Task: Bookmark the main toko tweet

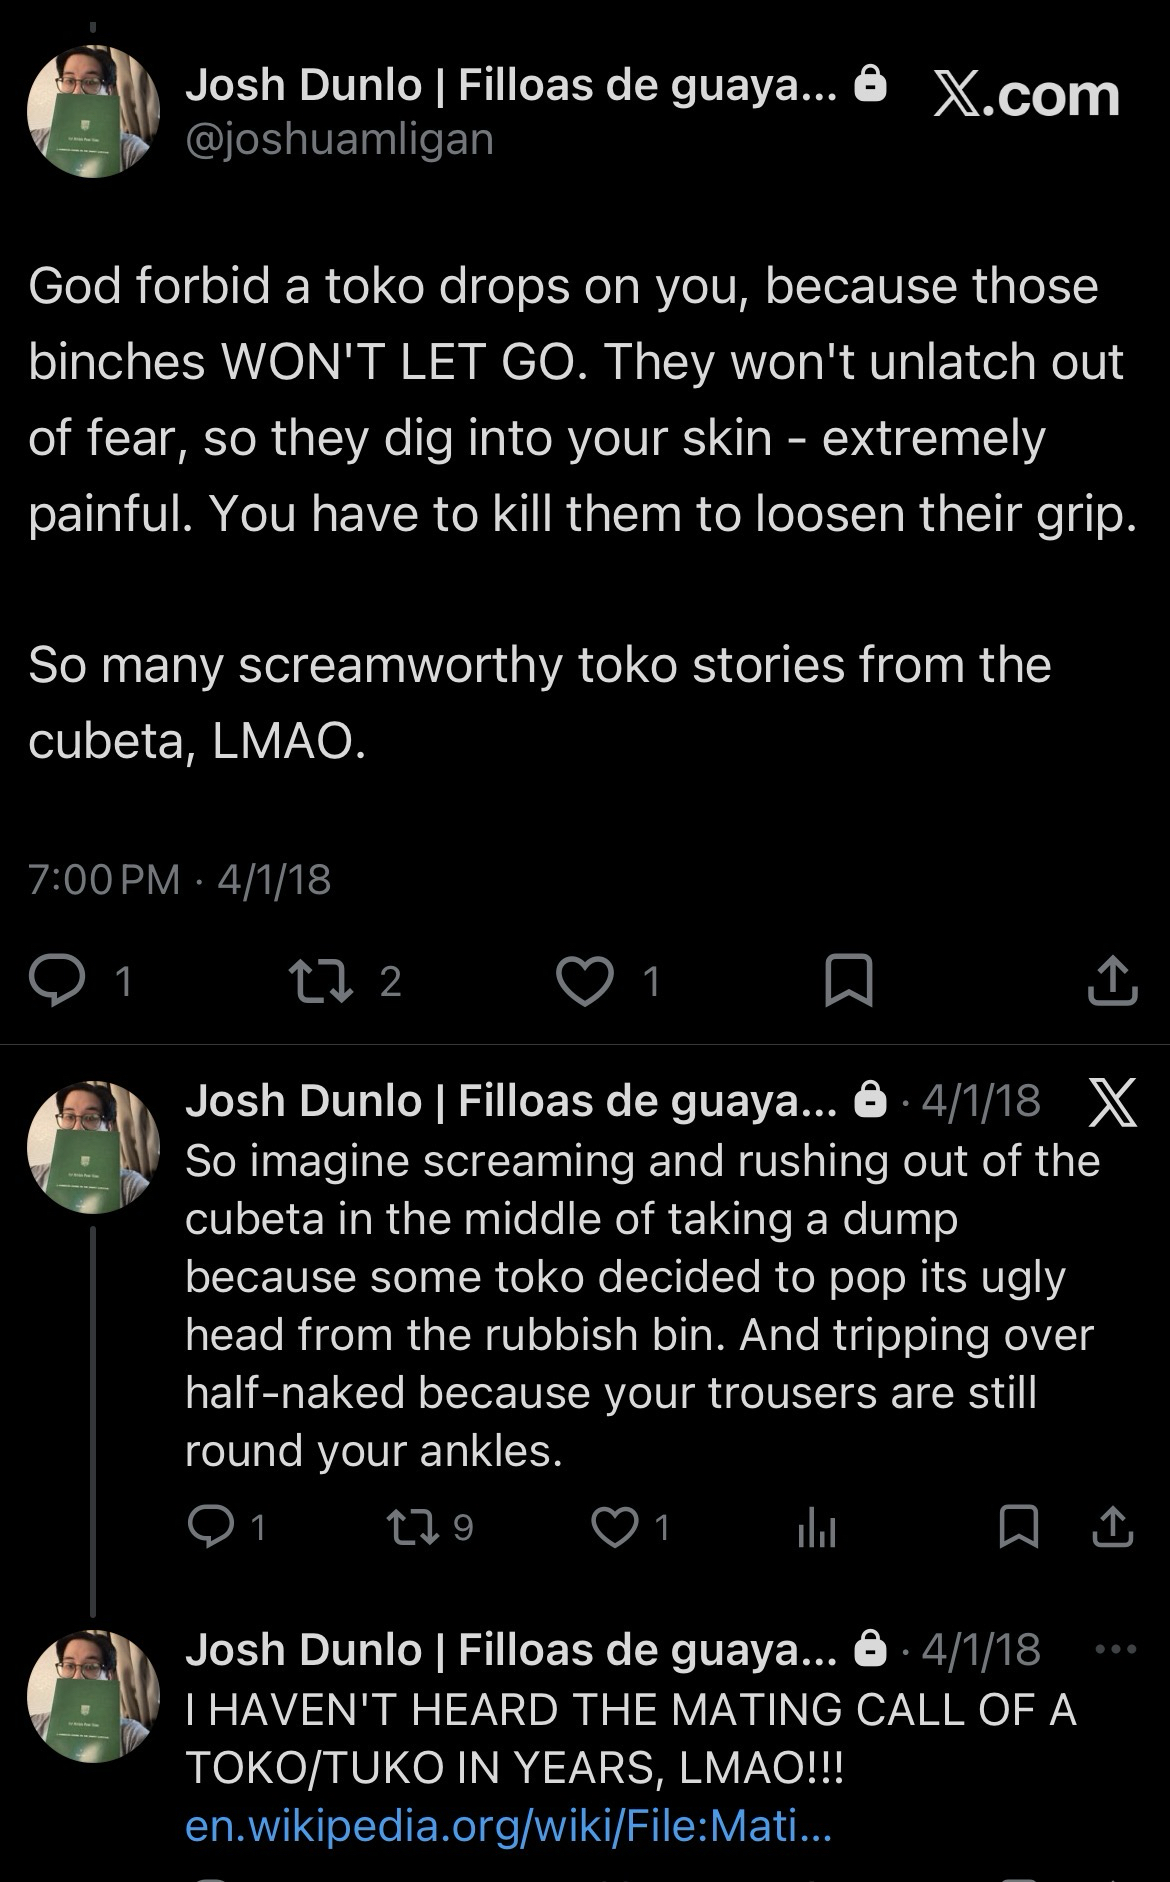Action: click(x=848, y=981)
